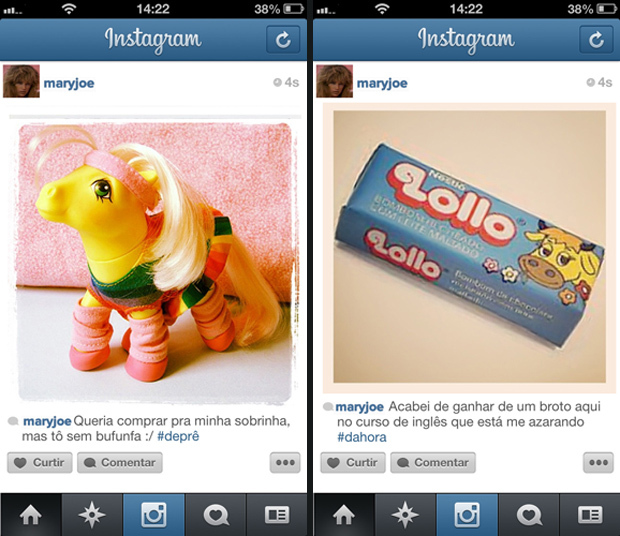This screenshot has width=620, height=536.
Task: Comment on the Lollo chocolate post
Action: coord(433,462)
